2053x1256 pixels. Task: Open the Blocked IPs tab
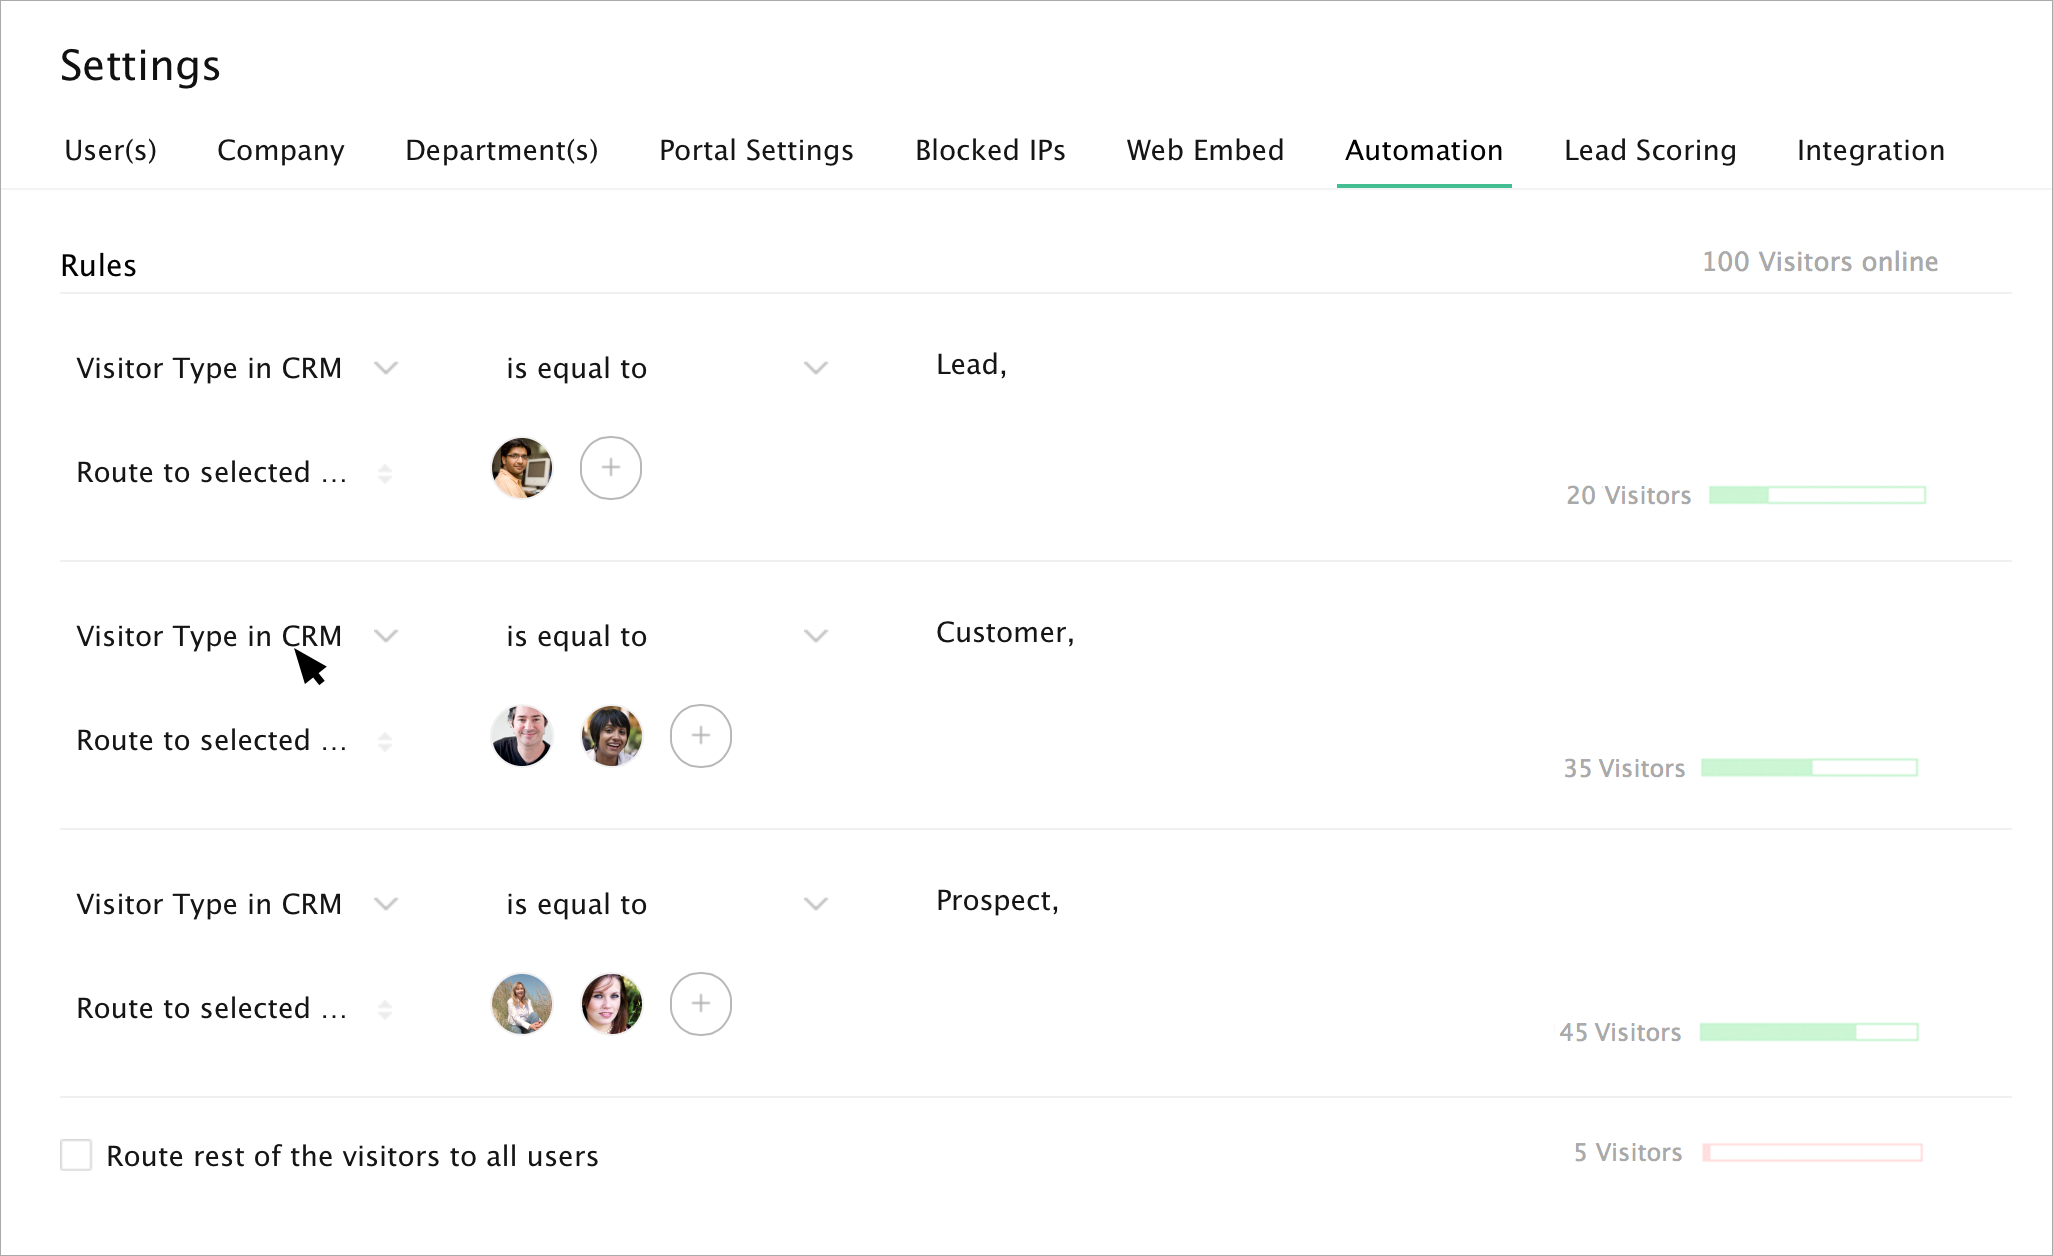[990, 150]
